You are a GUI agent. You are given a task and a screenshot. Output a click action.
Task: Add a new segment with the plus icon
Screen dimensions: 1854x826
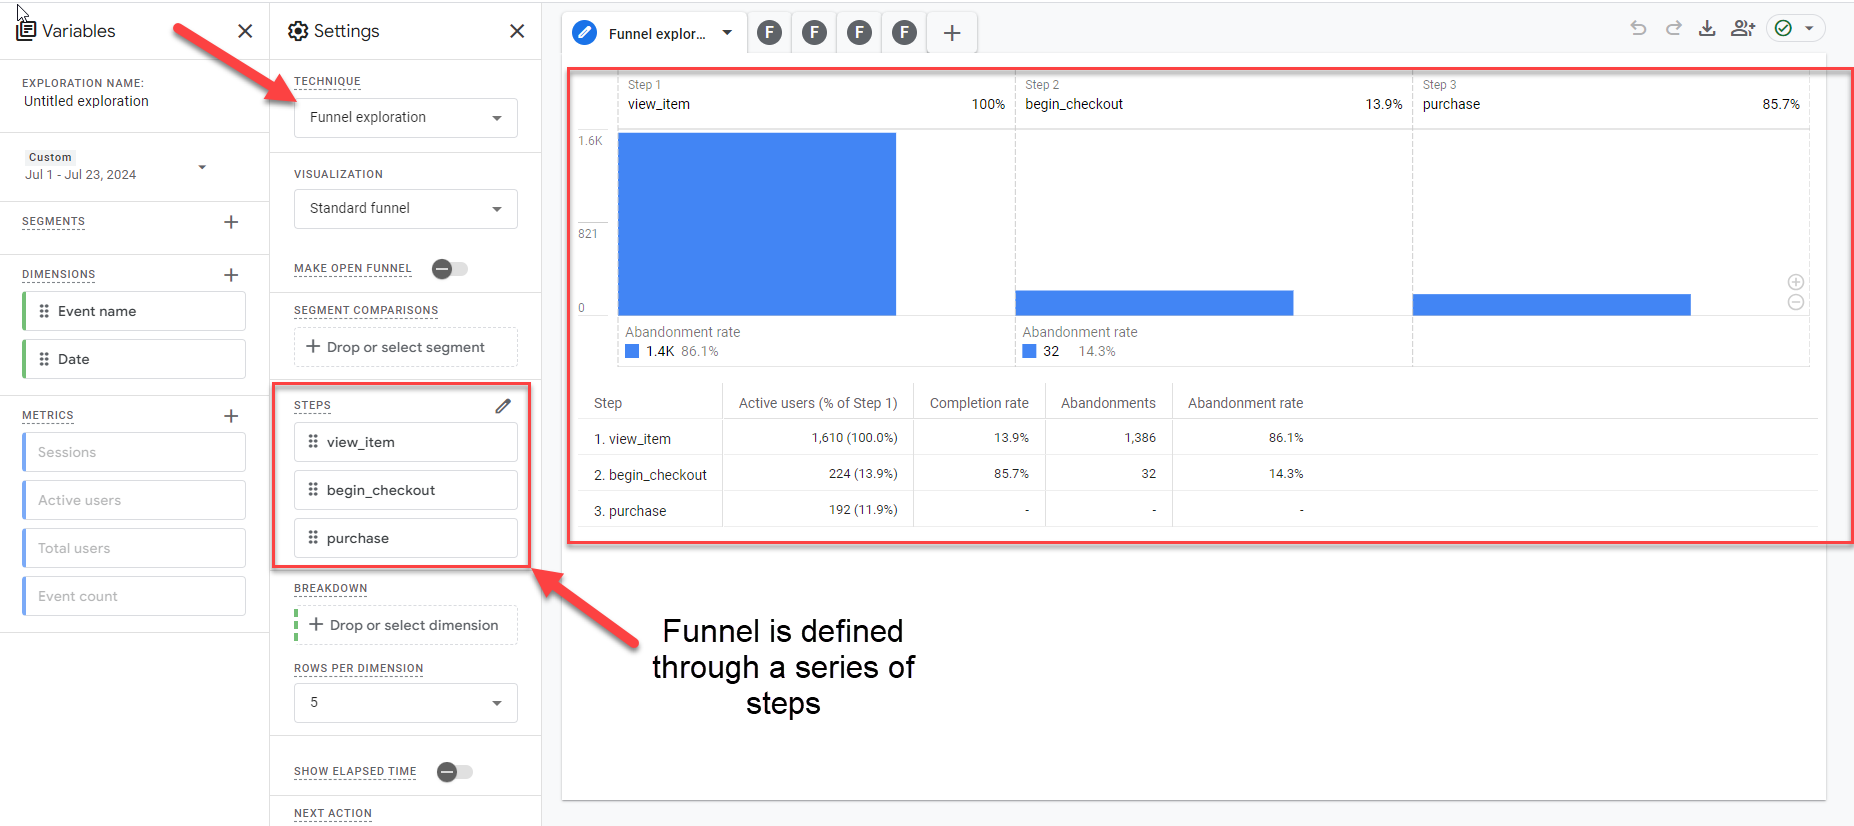231,222
